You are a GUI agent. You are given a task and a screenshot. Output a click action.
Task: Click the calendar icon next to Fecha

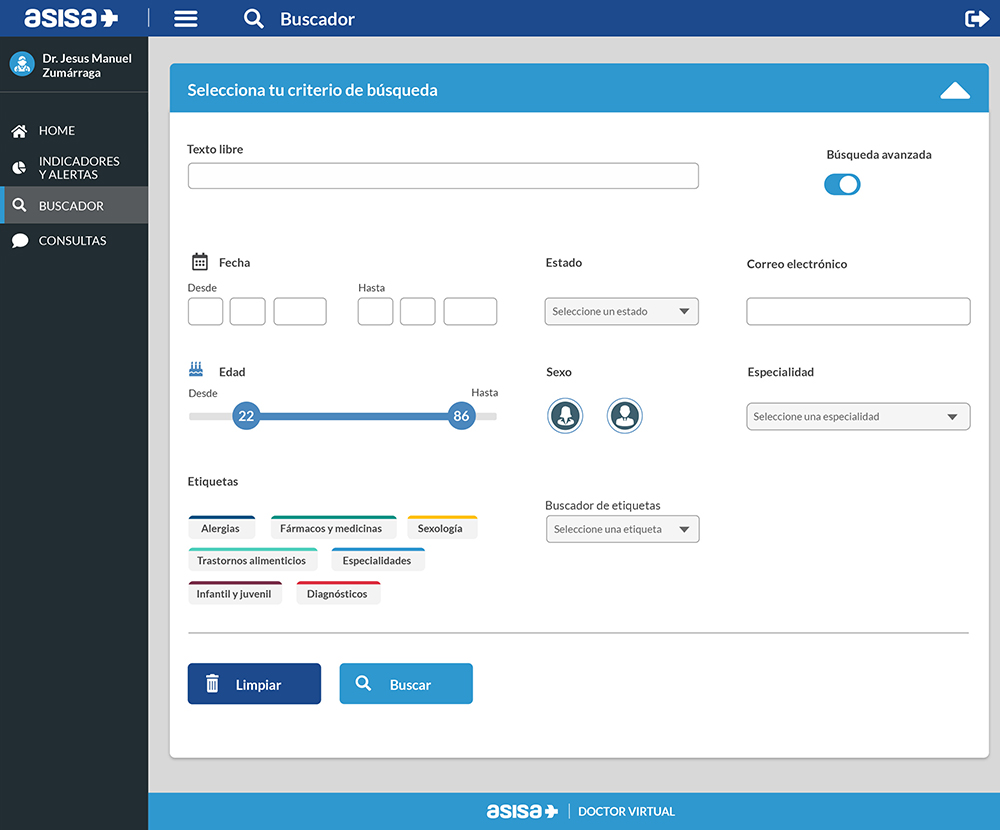[x=199, y=262]
